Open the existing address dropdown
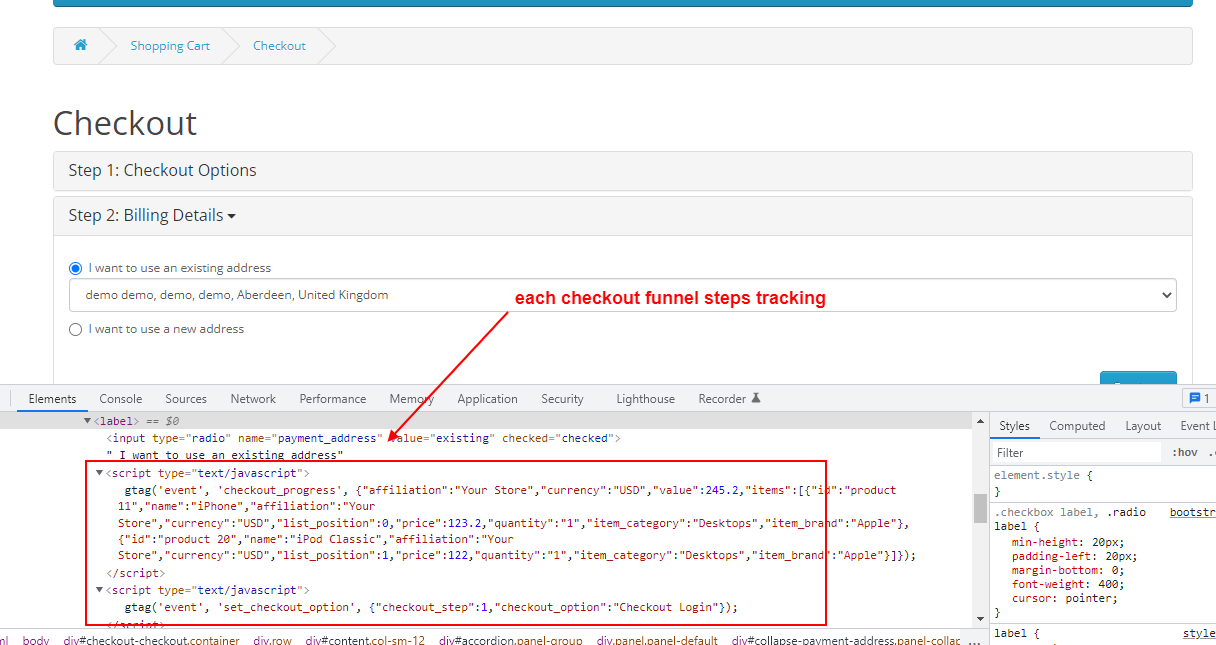1216x645 pixels. click(x=623, y=295)
